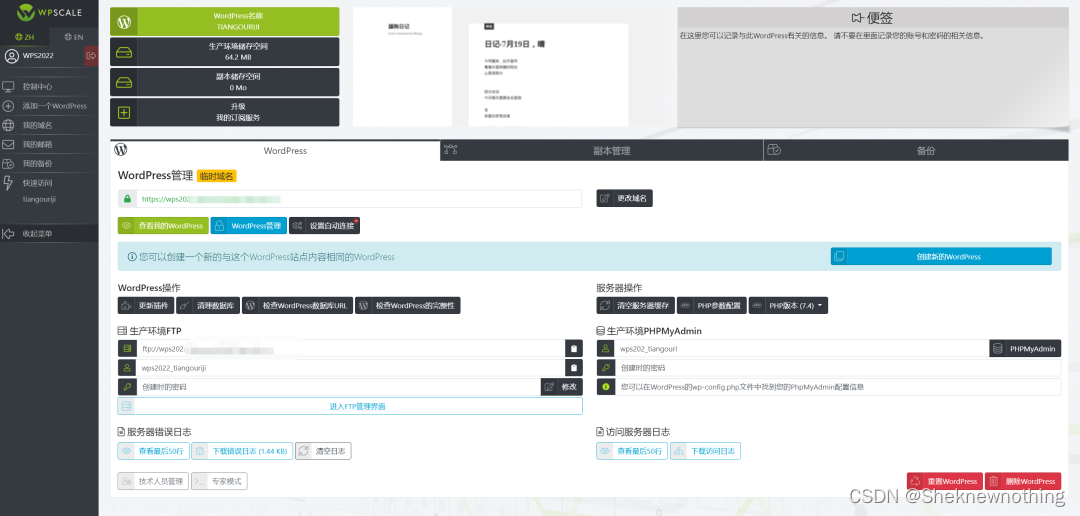Open 控制中心 in the sidebar
Screen dimensions: 1080x516
49,87
